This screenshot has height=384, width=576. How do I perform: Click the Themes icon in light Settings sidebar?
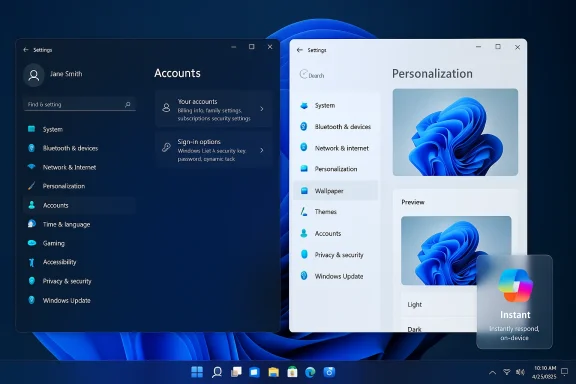[x=304, y=212]
